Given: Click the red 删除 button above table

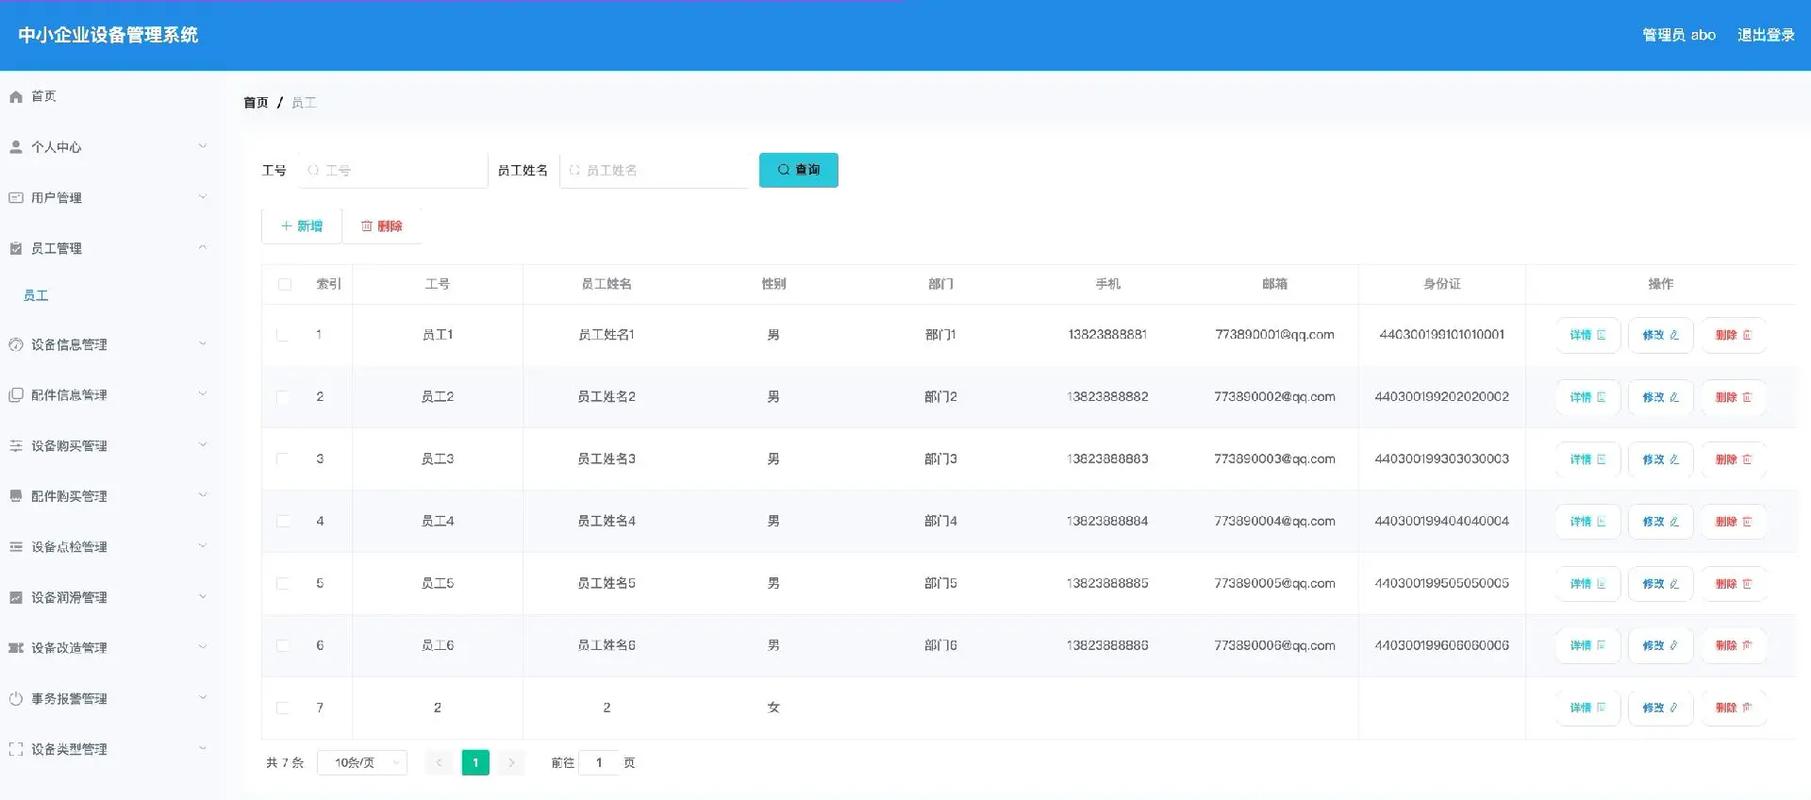Looking at the screenshot, I should [x=382, y=226].
